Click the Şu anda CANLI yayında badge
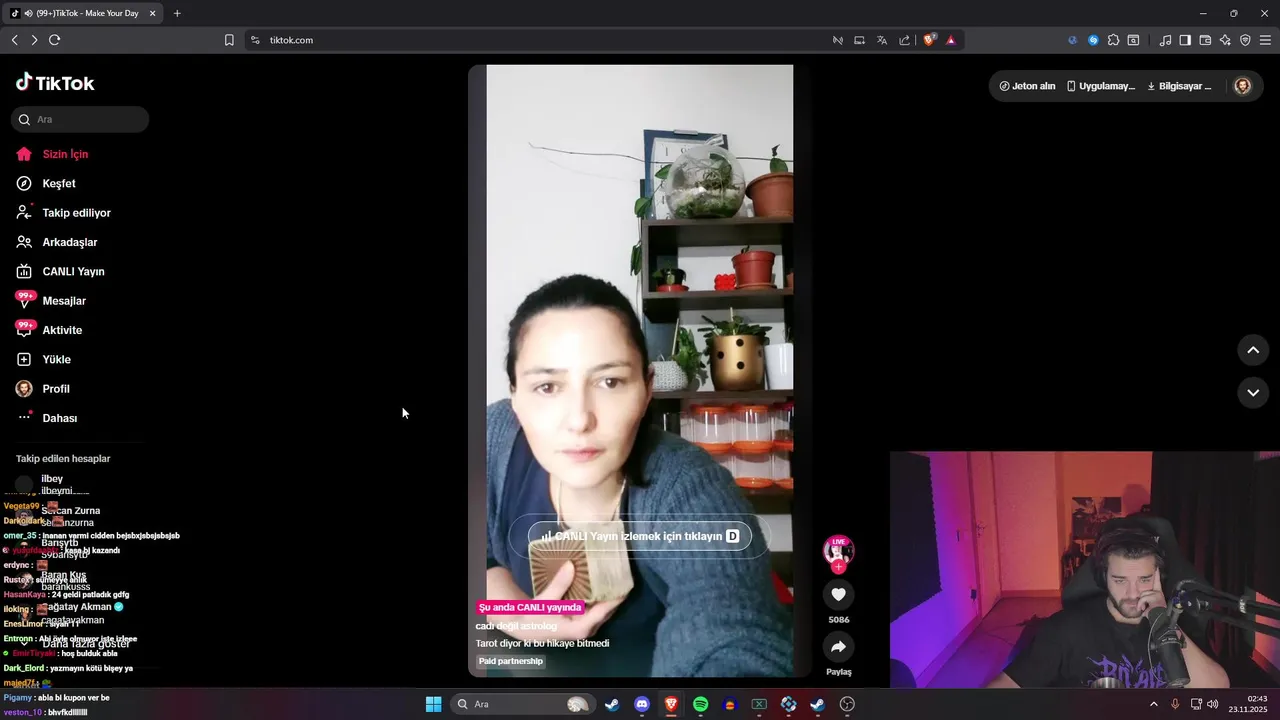Screen dimensions: 1280x720 click(530, 607)
